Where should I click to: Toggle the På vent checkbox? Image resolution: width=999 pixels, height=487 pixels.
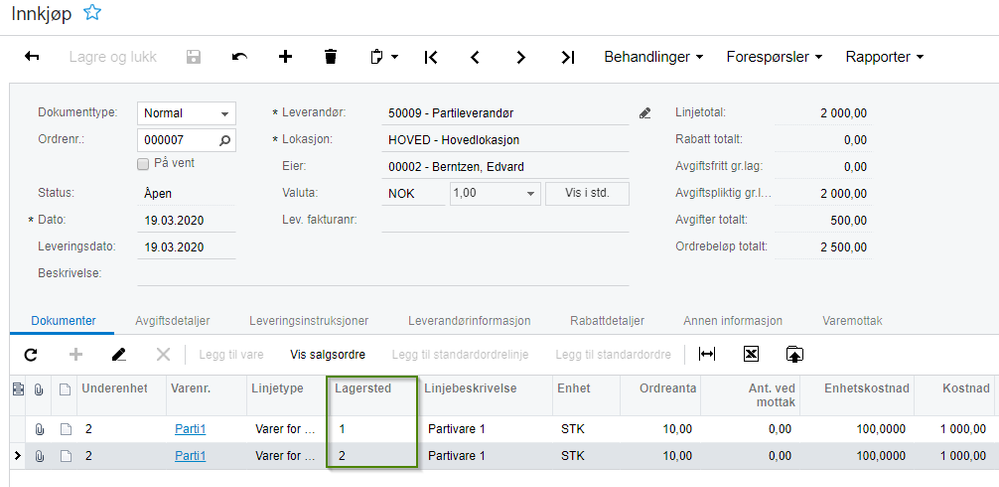pyautogui.click(x=143, y=164)
